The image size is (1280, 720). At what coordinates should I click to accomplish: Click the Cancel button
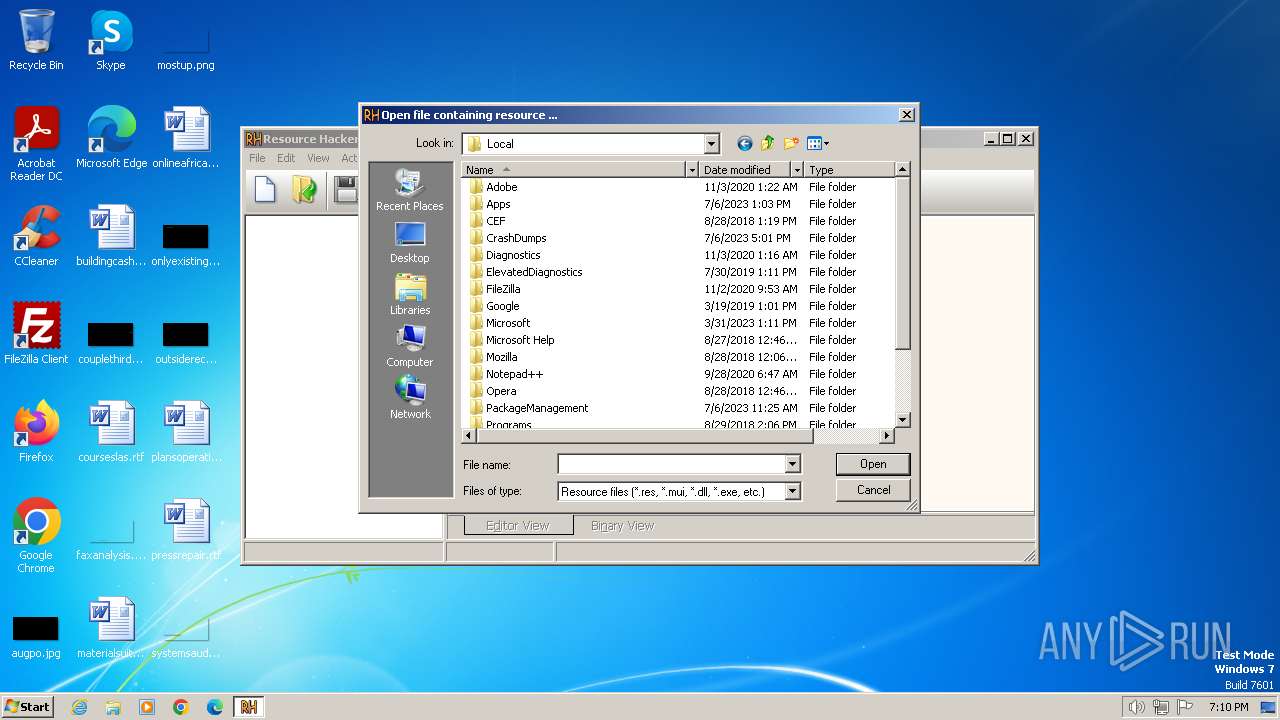(x=873, y=490)
